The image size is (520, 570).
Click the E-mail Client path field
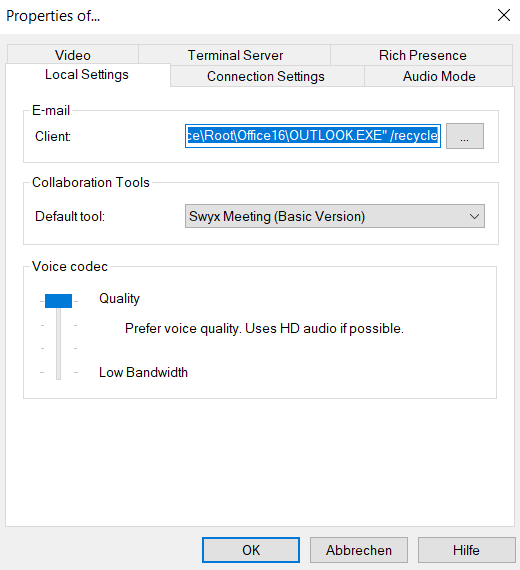click(313, 136)
